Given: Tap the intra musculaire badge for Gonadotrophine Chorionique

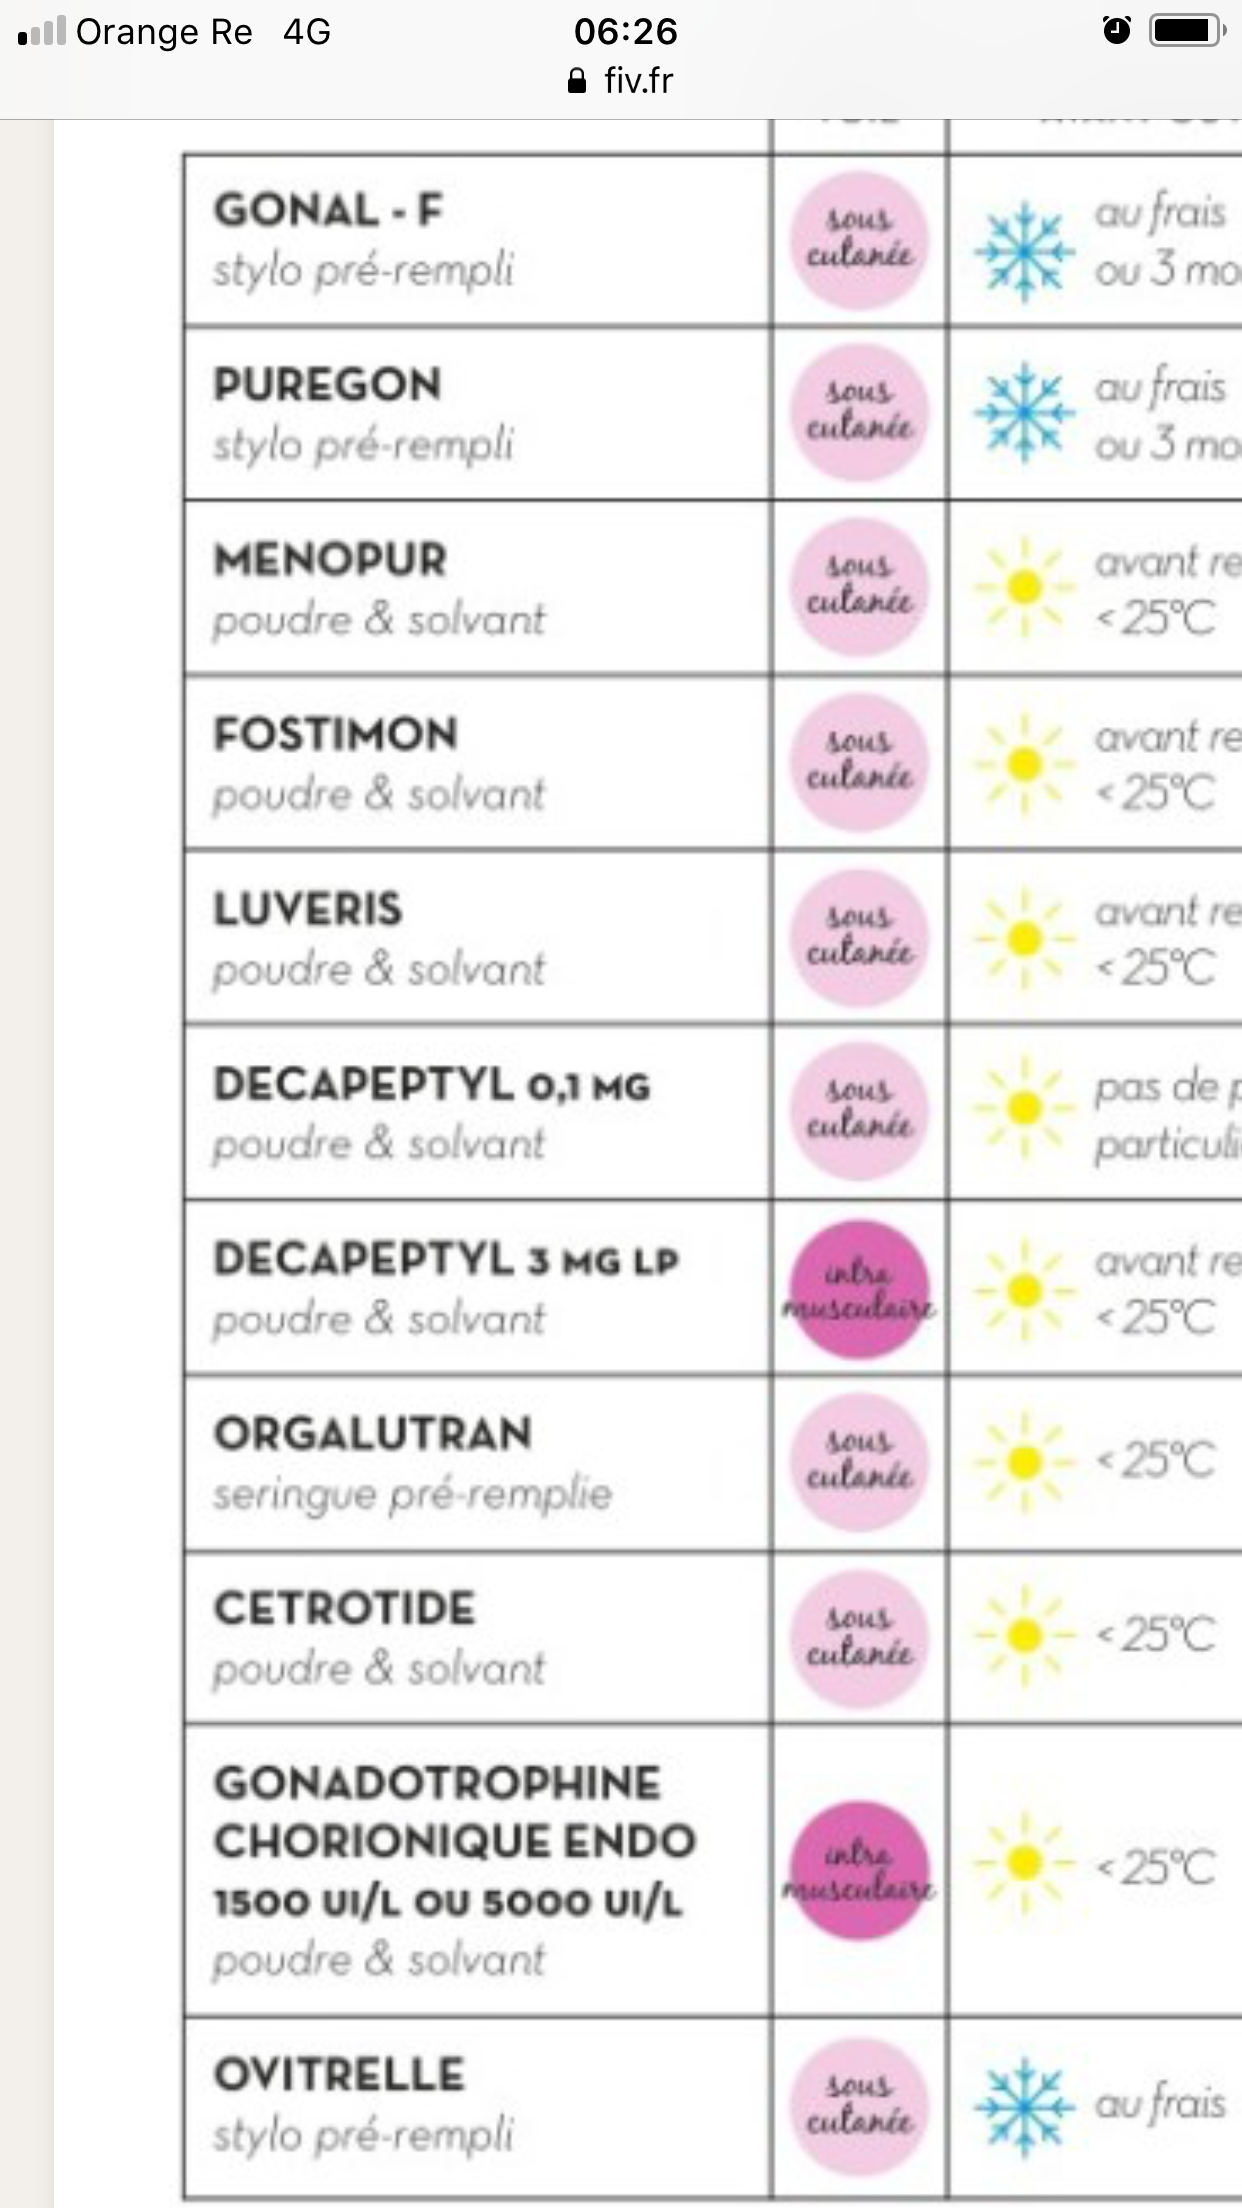Looking at the screenshot, I should [857, 1870].
